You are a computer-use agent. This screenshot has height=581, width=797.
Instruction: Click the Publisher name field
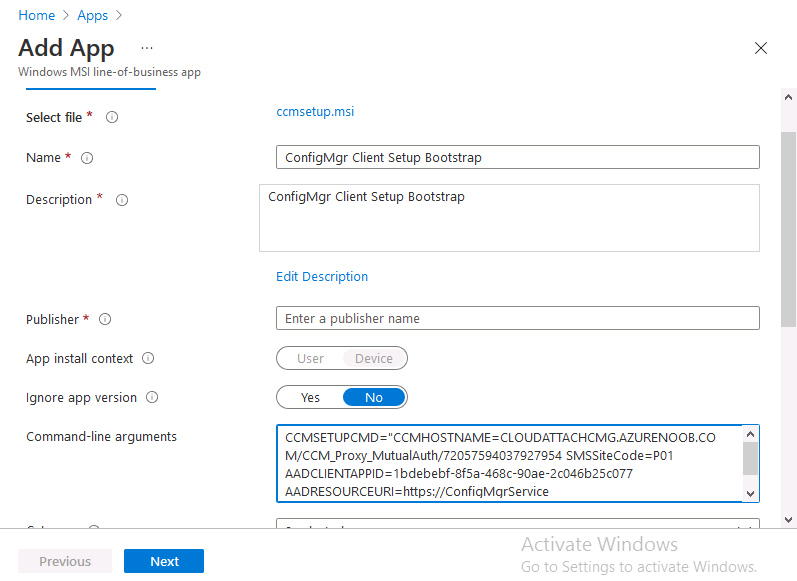point(517,318)
